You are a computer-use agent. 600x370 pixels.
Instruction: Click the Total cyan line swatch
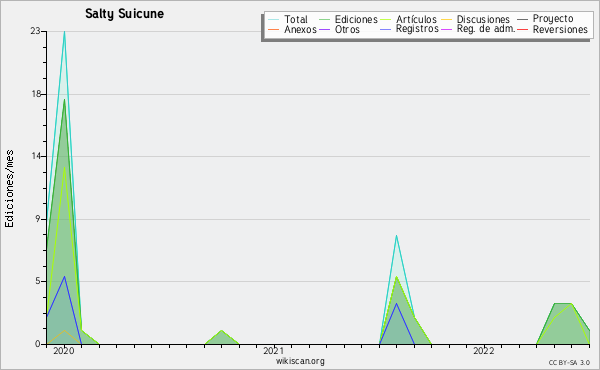click(273, 20)
